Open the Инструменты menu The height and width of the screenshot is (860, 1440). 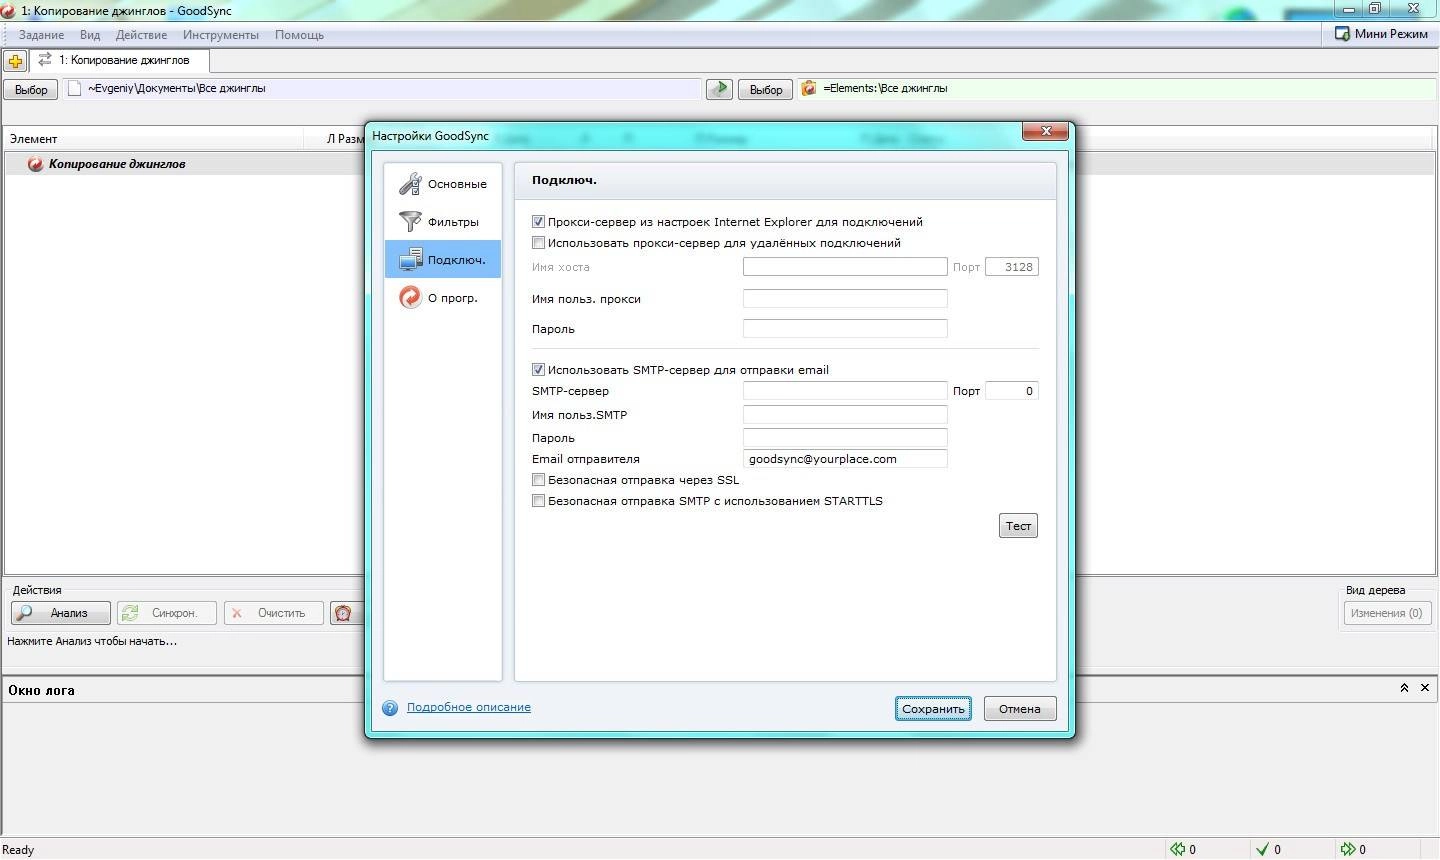[220, 35]
